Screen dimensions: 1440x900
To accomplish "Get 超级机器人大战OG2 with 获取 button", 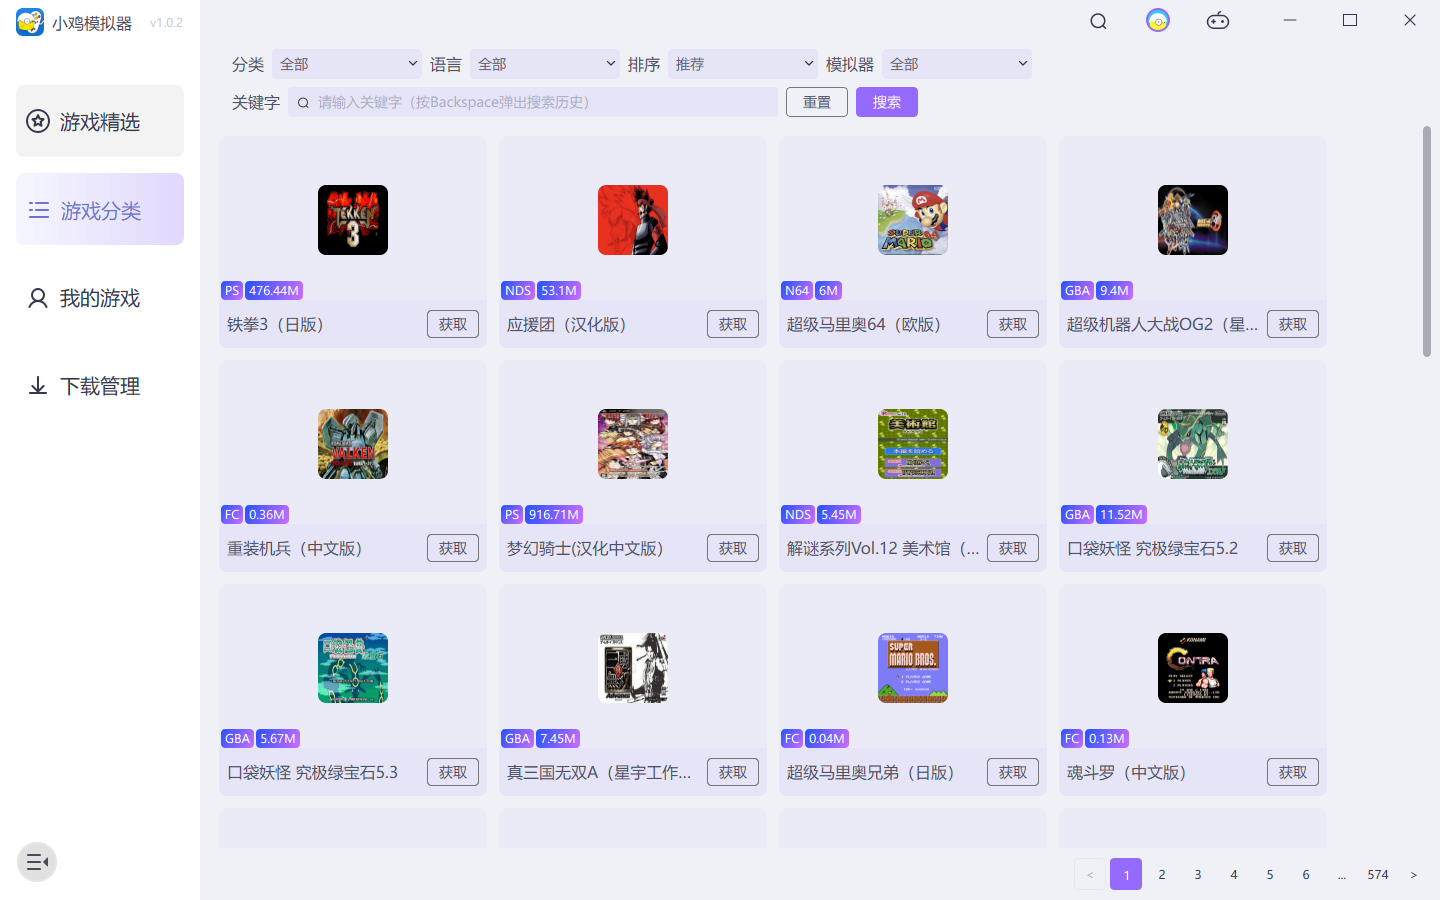I will (1293, 324).
